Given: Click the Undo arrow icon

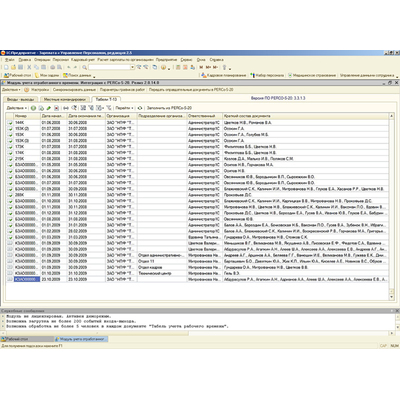Looking at the screenshot, I should click(x=68, y=67).
